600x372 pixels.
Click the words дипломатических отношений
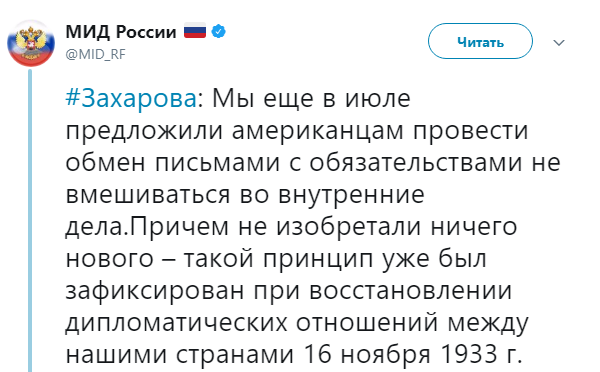tap(252, 323)
